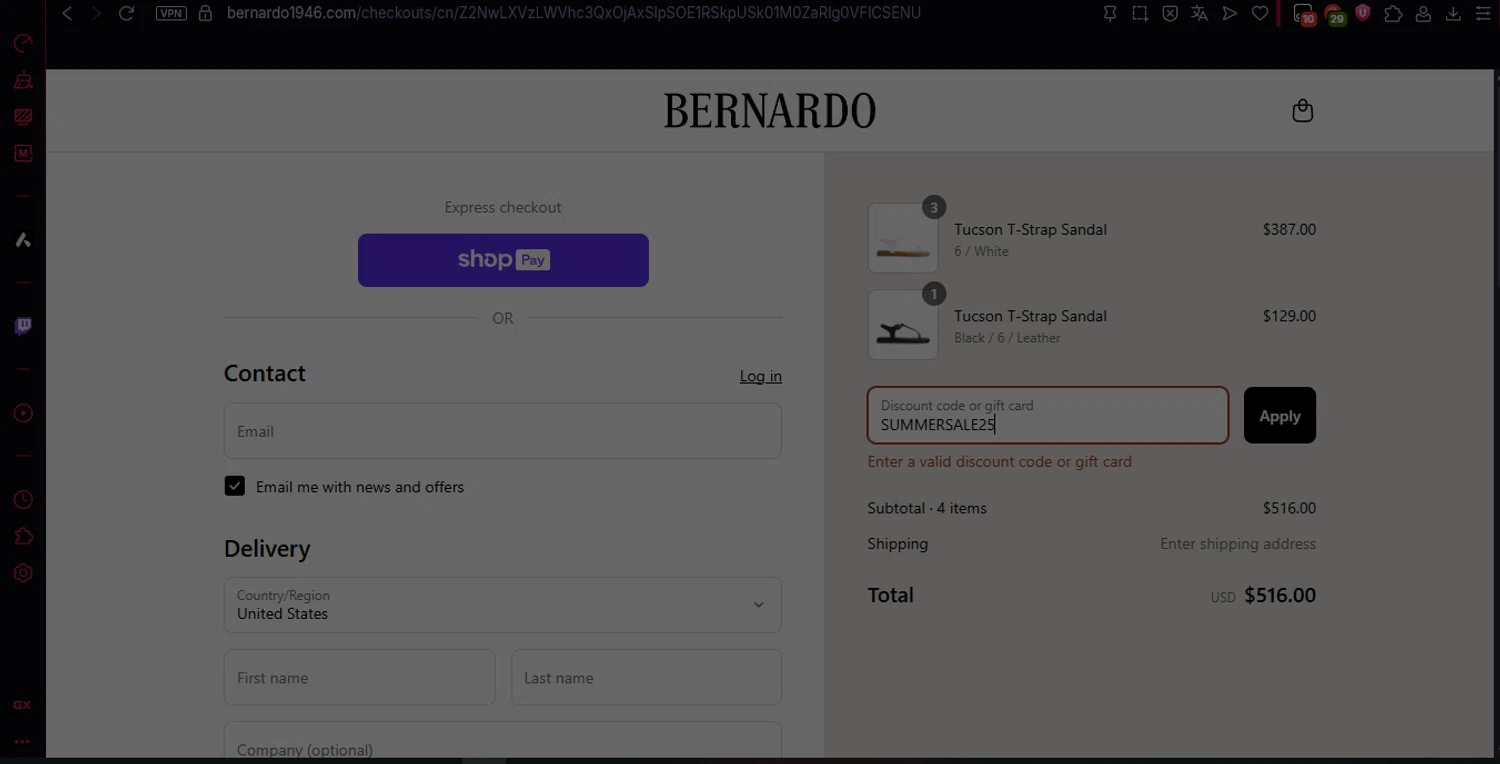The height and width of the screenshot is (764, 1500).
Task: Open extension with red 10 badge
Action: point(1304,14)
